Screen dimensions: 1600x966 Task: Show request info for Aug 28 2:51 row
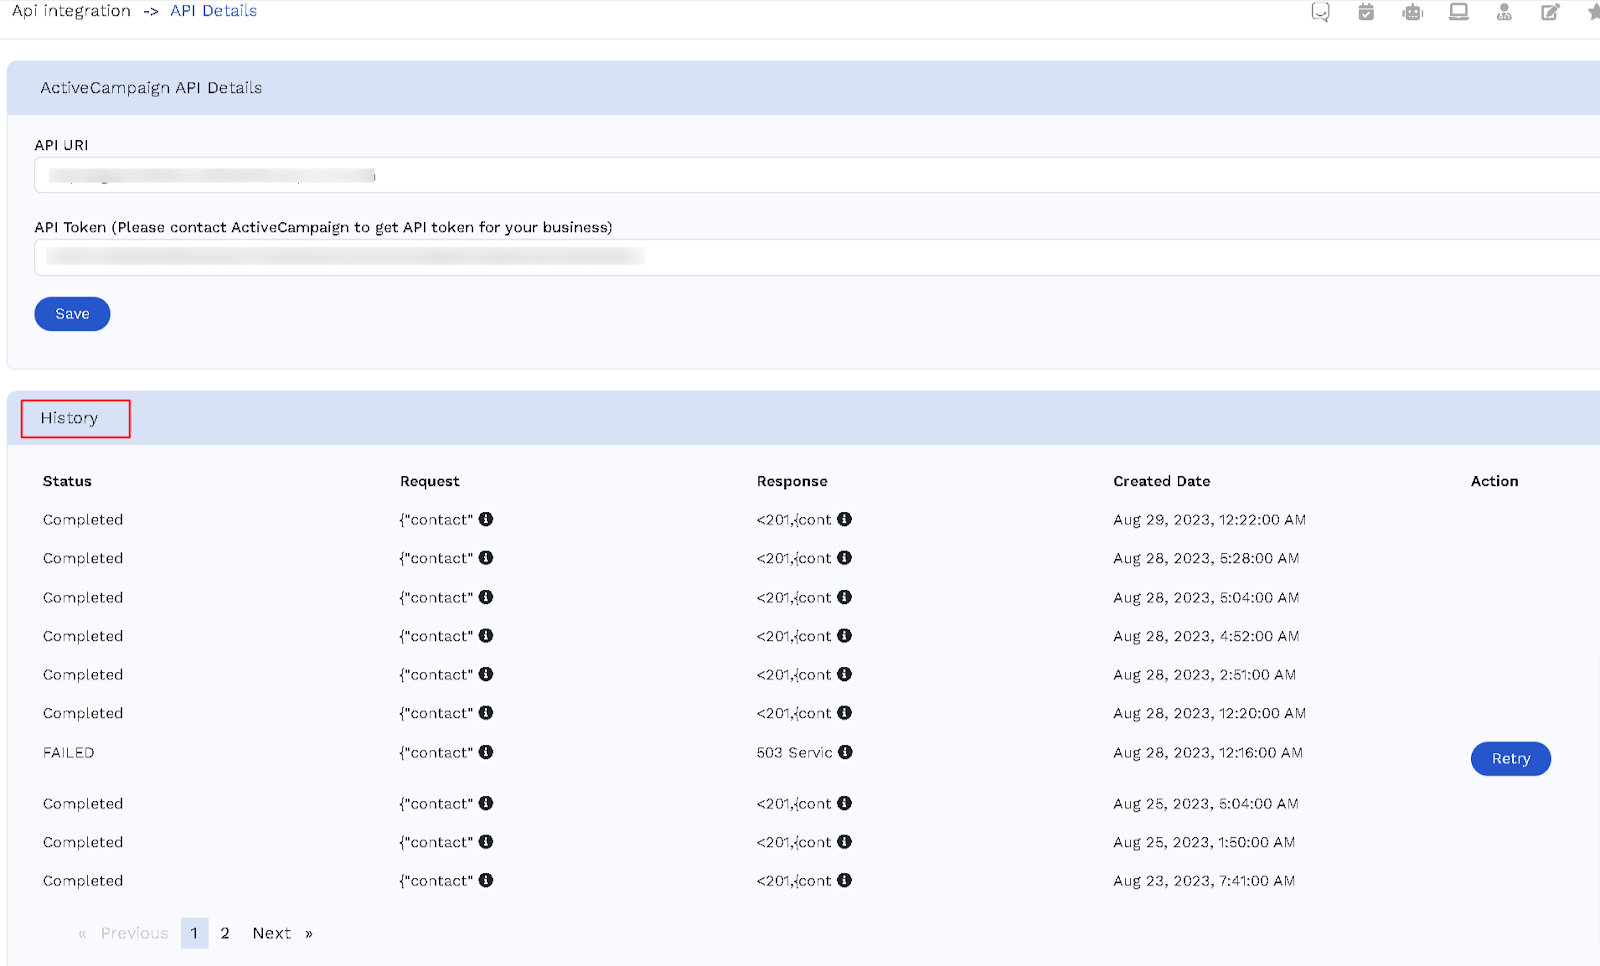point(486,674)
